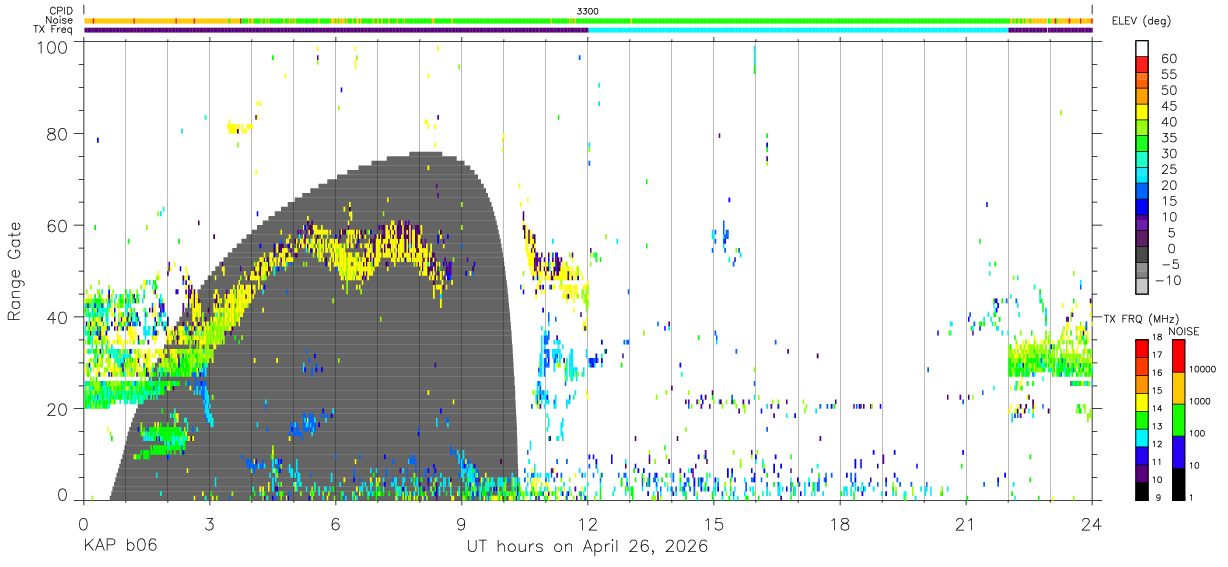Click the "Range Gate" y-axis title
1228x567 pixels.
point(15,271)
